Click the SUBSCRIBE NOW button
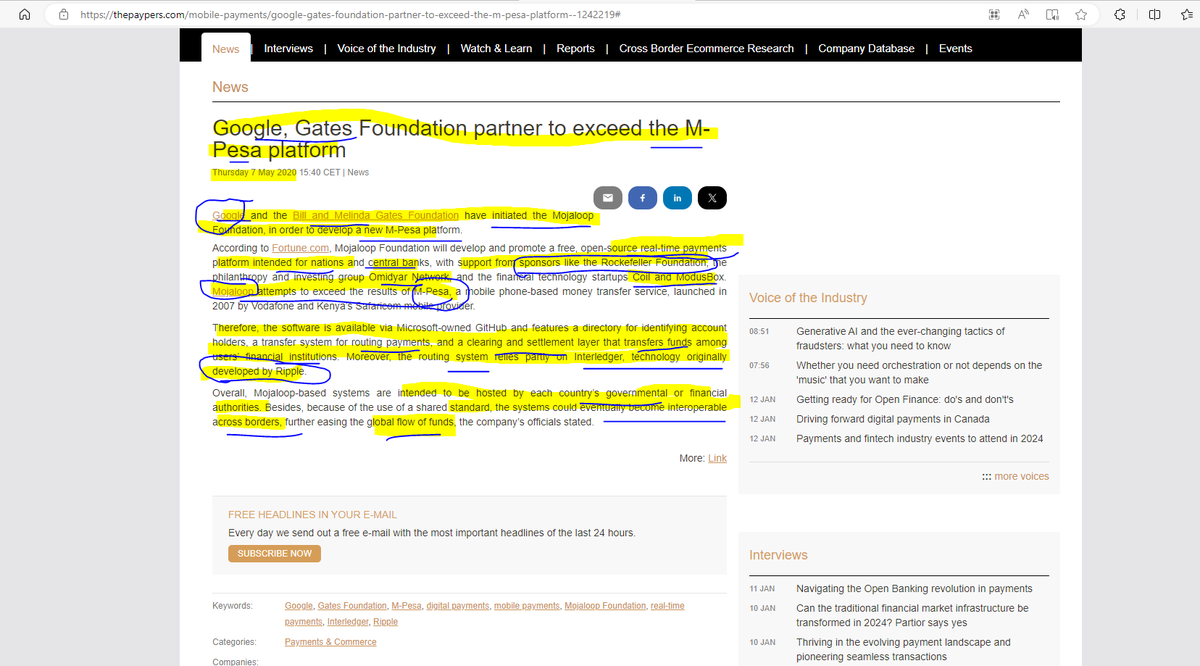Screen dimensions: 1200x666 [275, 553]
